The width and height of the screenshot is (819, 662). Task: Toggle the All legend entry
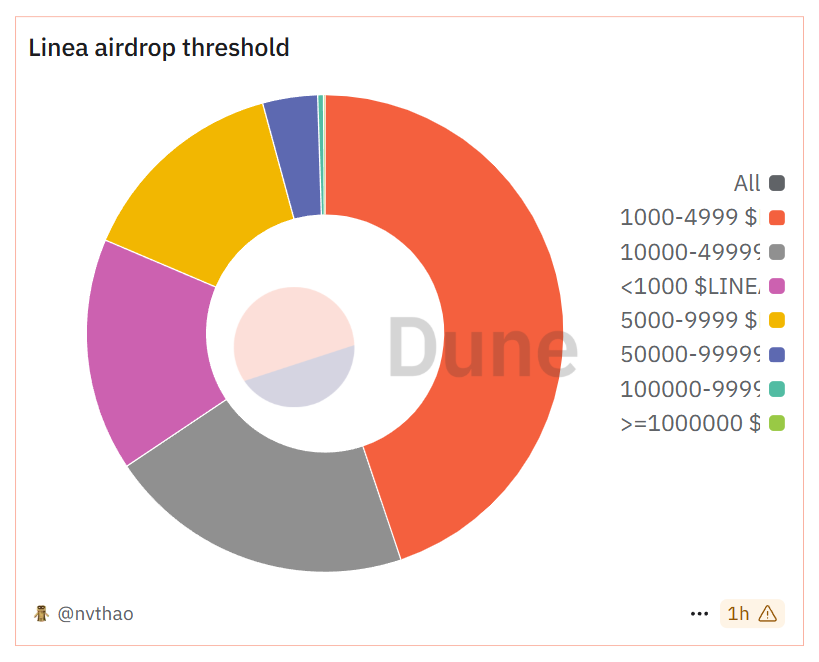point(758,183)
